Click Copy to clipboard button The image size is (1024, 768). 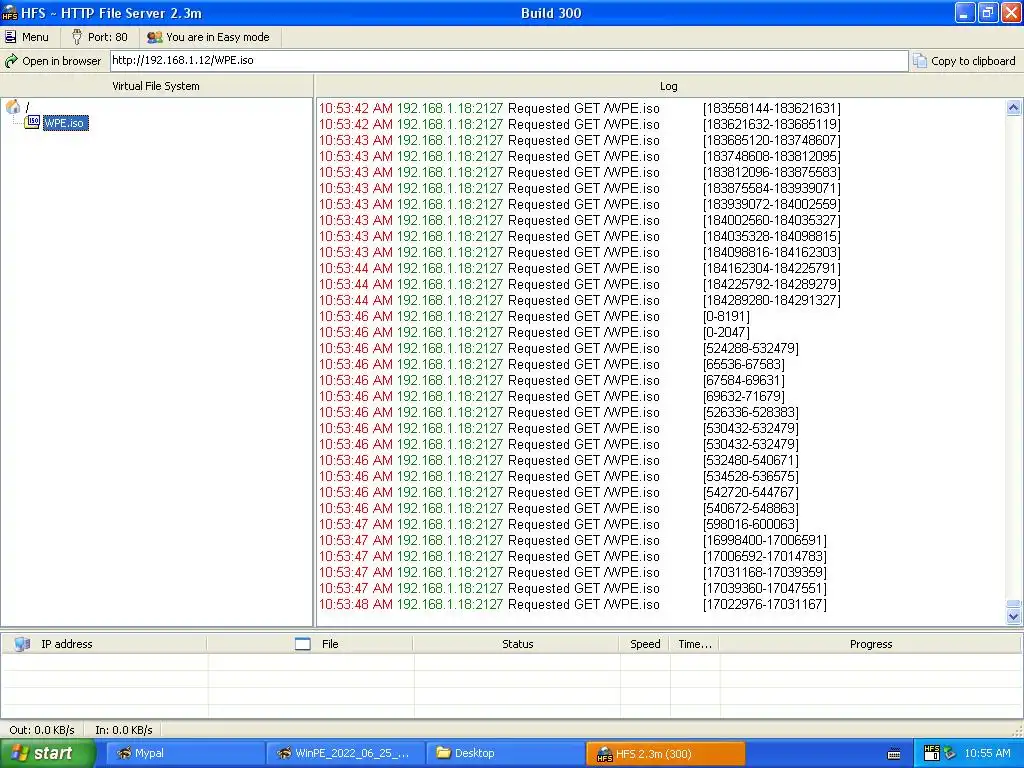coord(965,61)
